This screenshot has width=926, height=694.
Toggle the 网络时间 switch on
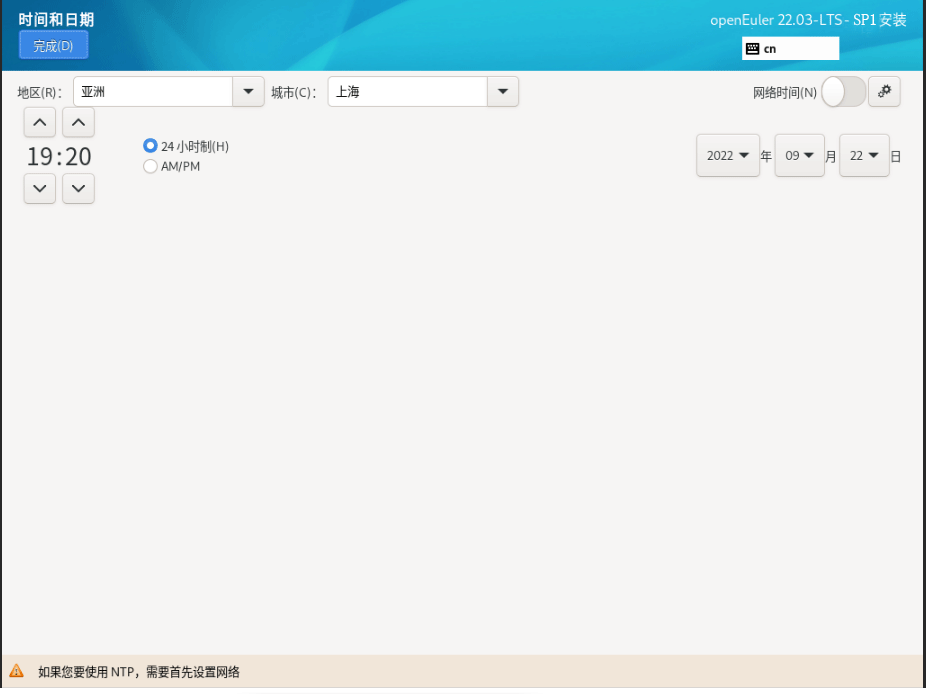pos(843,92)
